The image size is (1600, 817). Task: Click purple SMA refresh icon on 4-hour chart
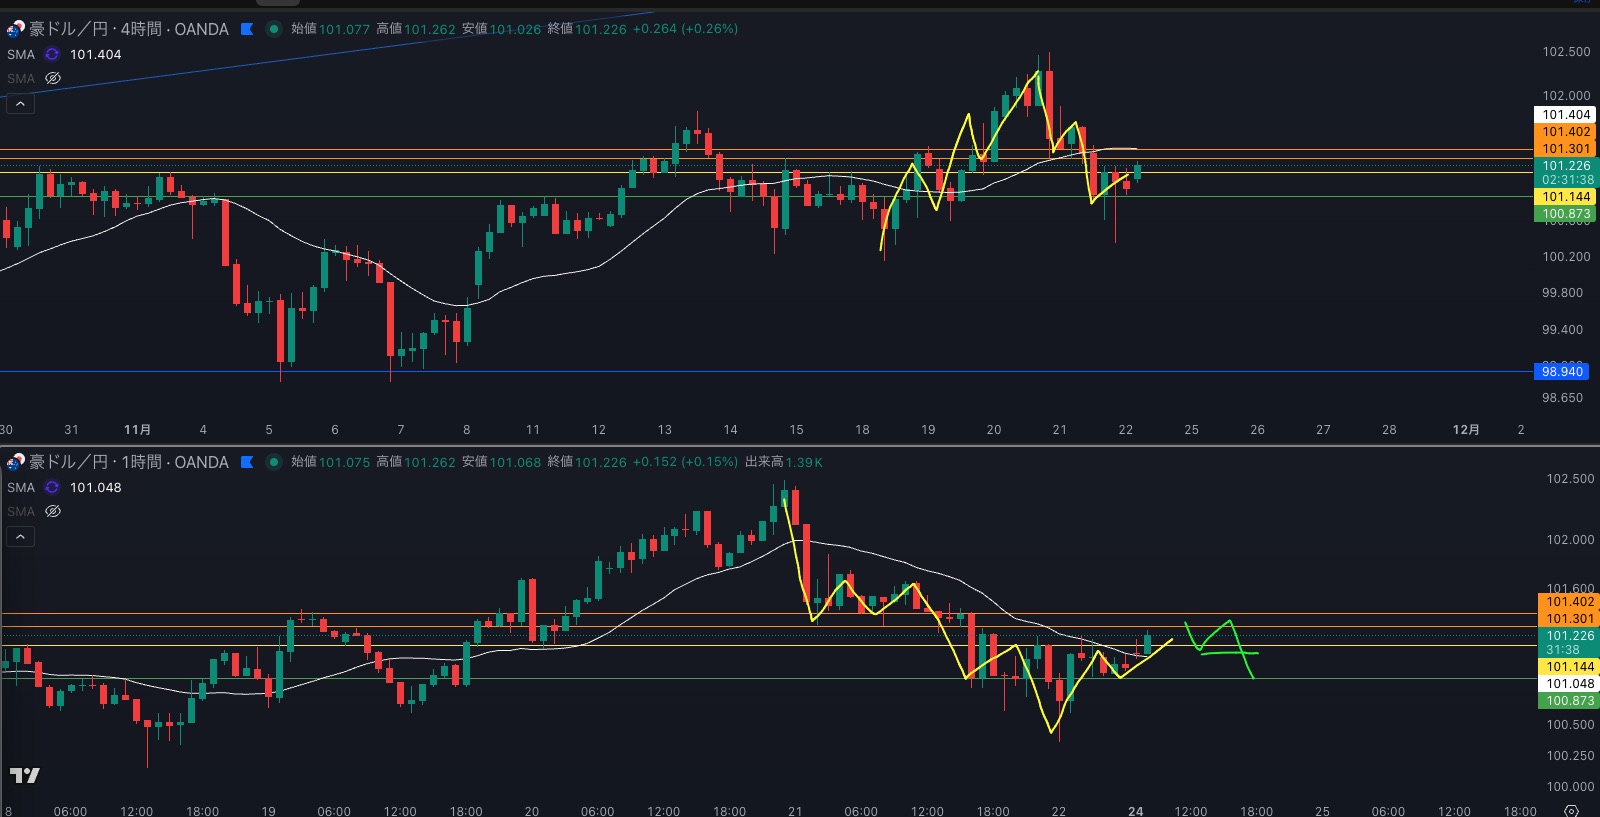pos(52,55)
